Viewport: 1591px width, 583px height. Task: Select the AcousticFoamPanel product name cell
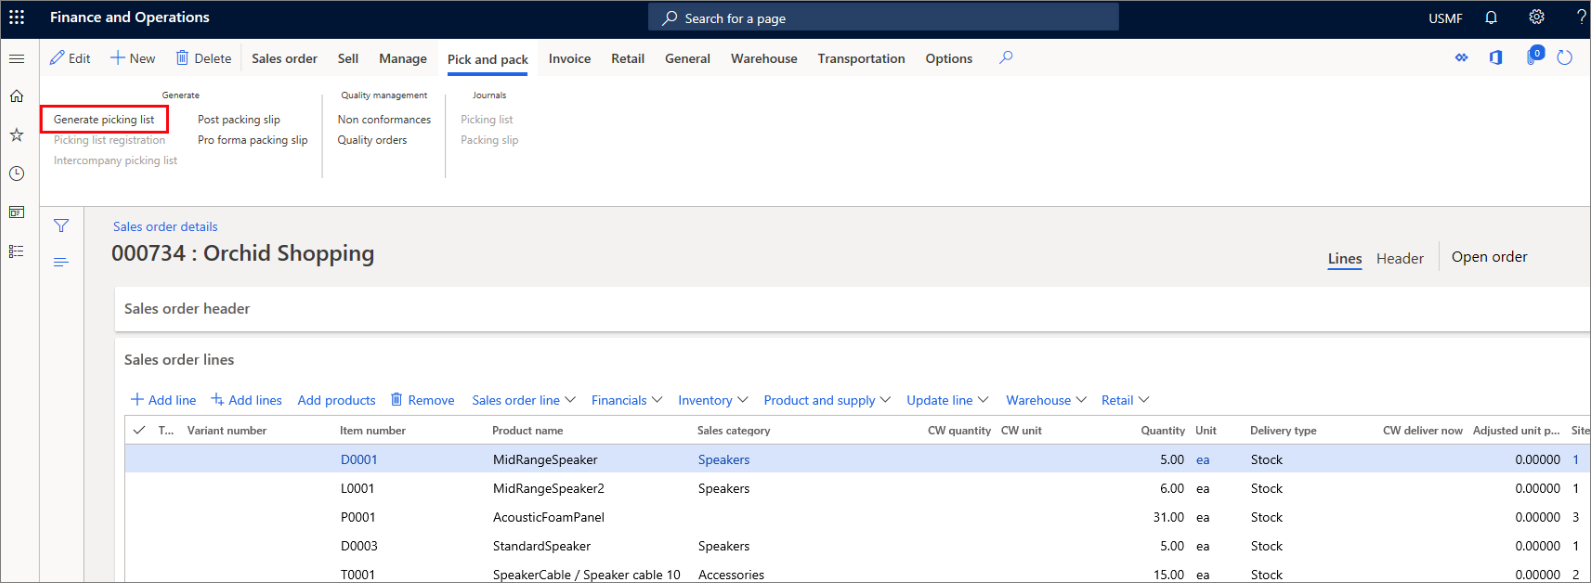tap(548, 518)
